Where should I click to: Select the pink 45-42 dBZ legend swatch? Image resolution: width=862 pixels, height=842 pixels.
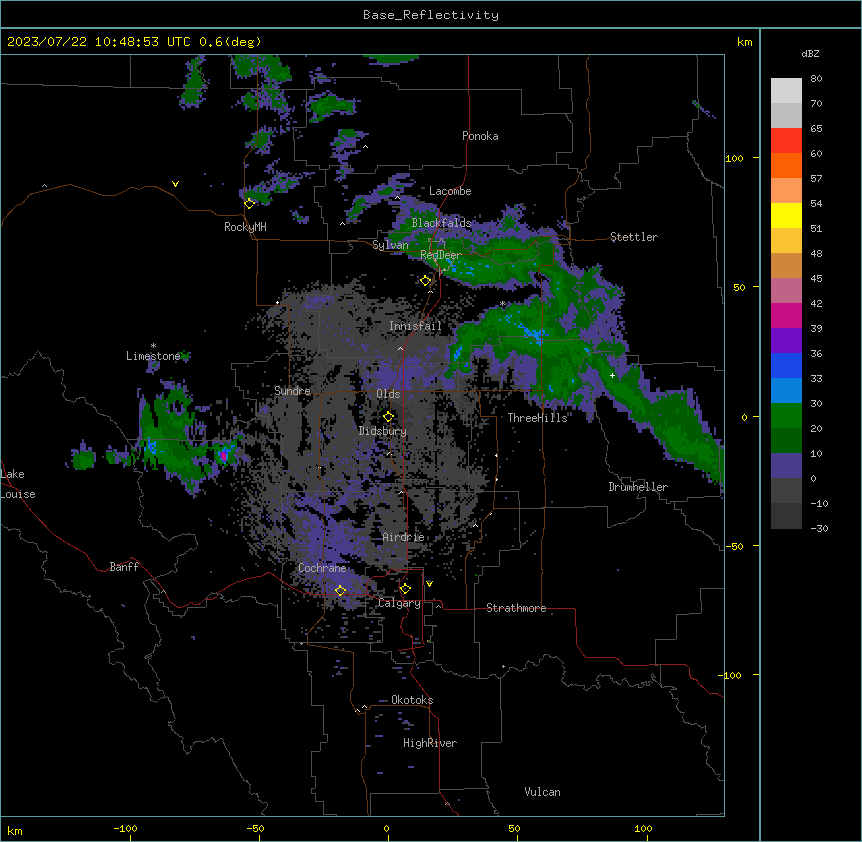pos(786,291)
